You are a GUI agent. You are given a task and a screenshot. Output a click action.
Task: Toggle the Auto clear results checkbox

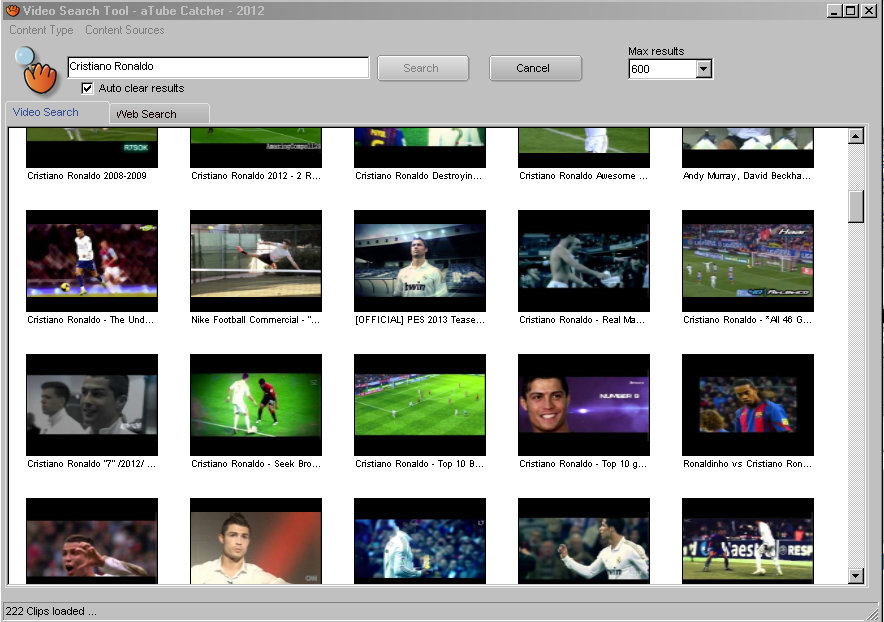87,88
